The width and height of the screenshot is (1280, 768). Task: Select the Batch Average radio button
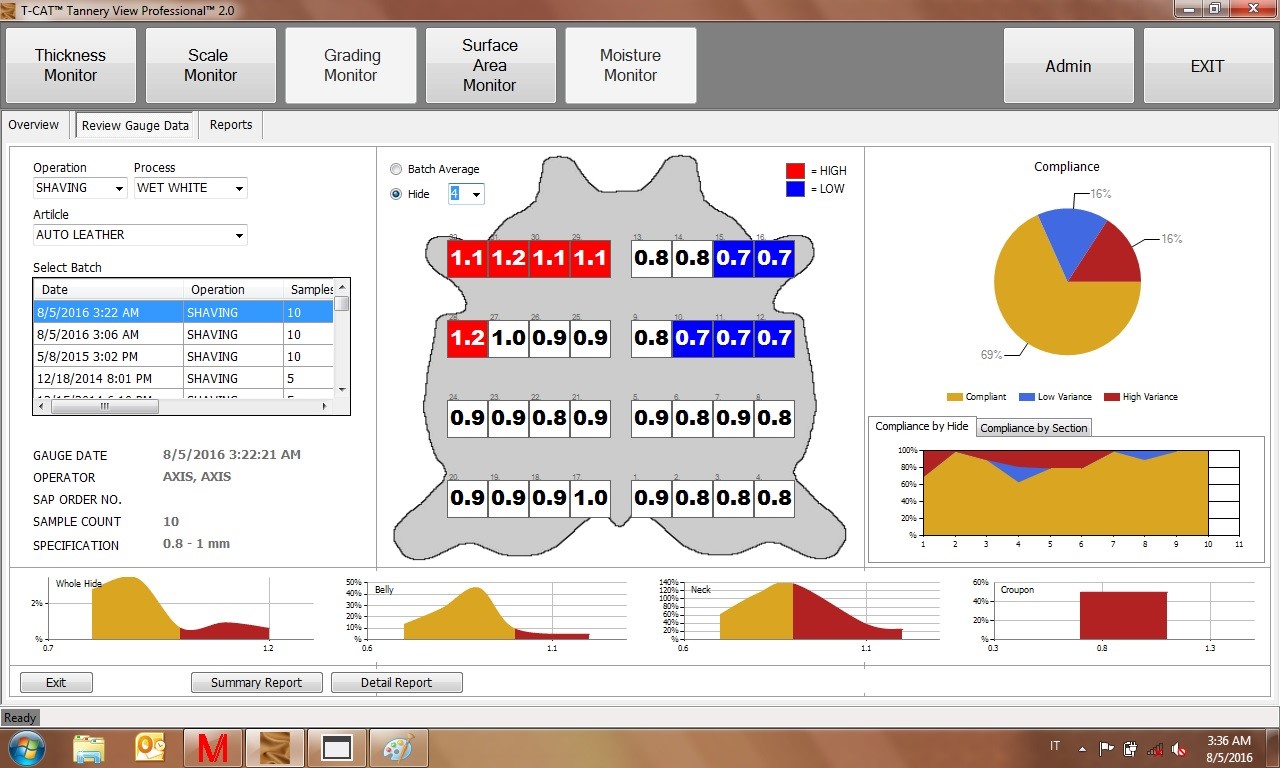(396, 169)
